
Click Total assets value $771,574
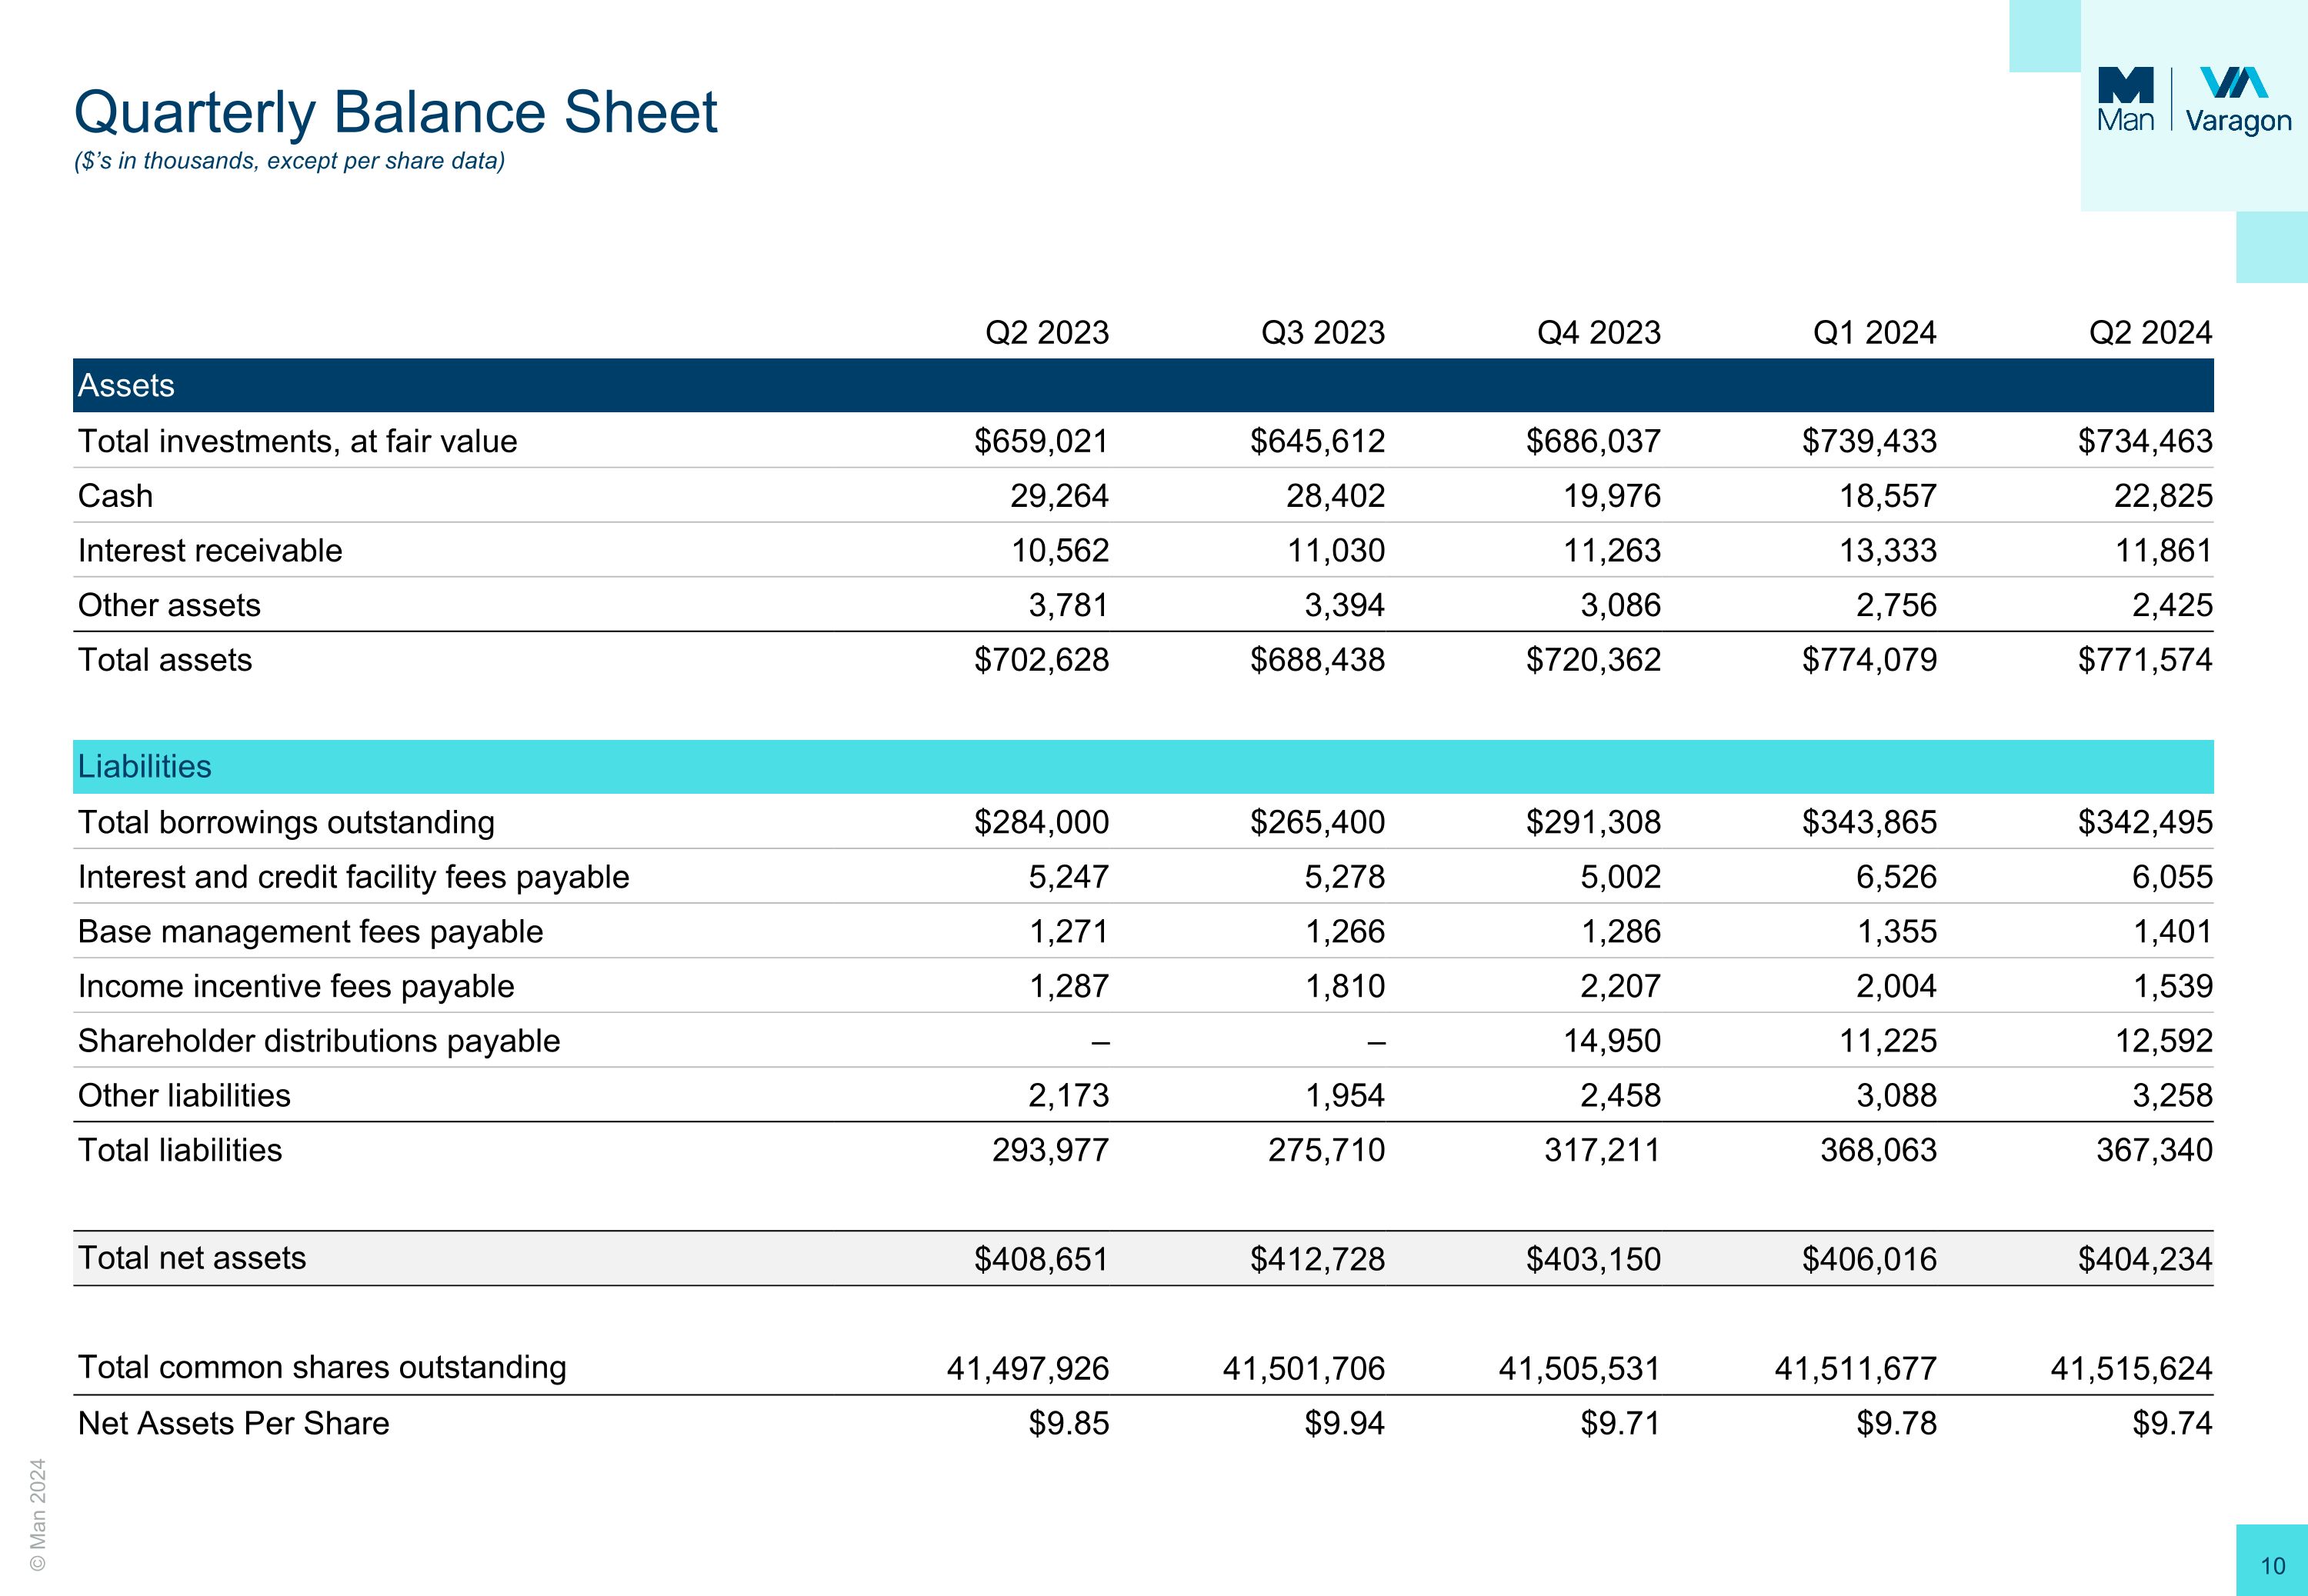[2146, 660]
